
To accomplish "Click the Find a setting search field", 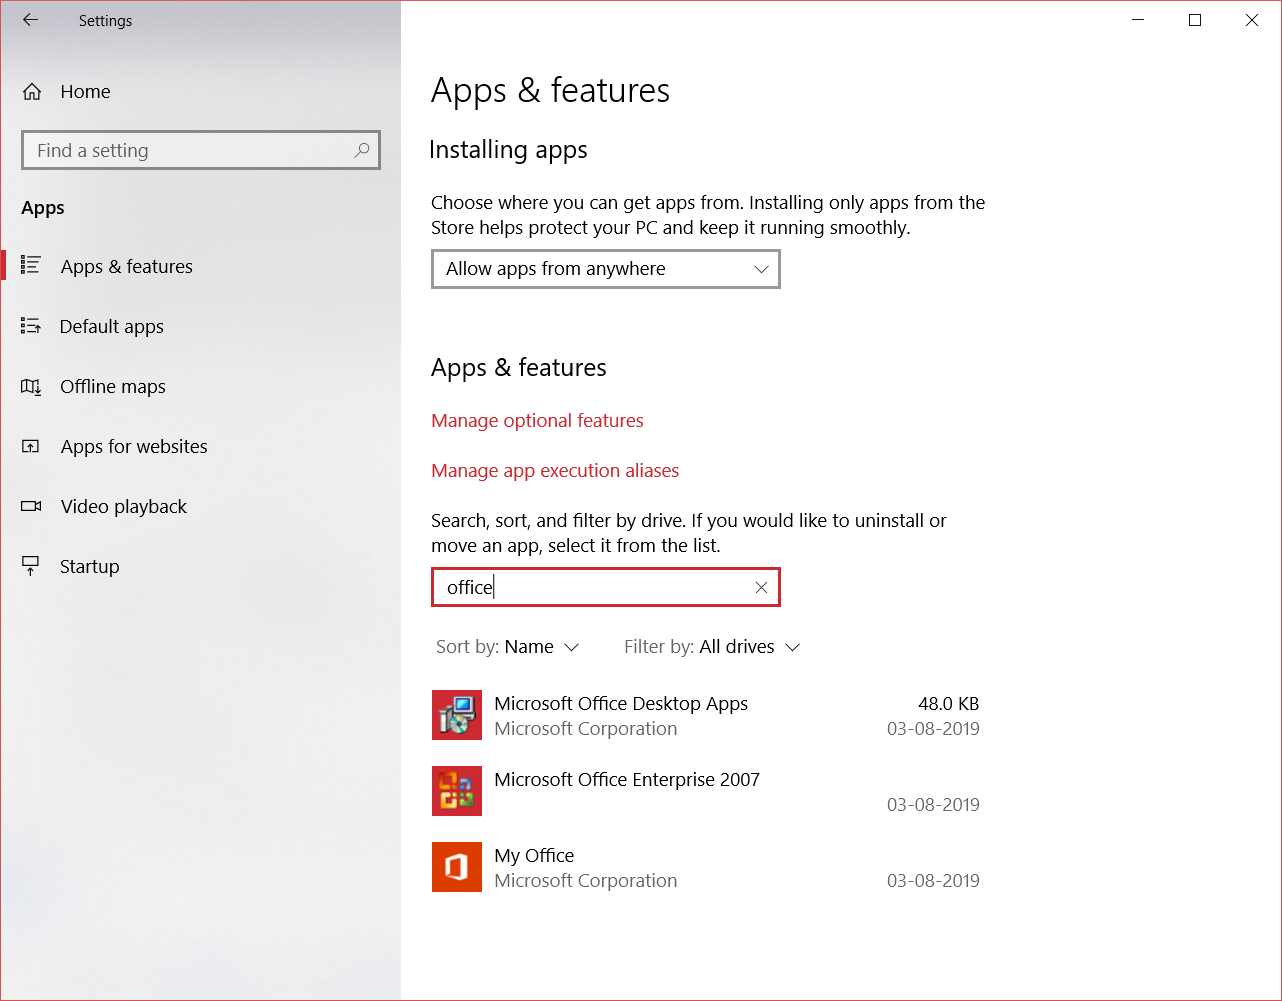I will 201,150.
